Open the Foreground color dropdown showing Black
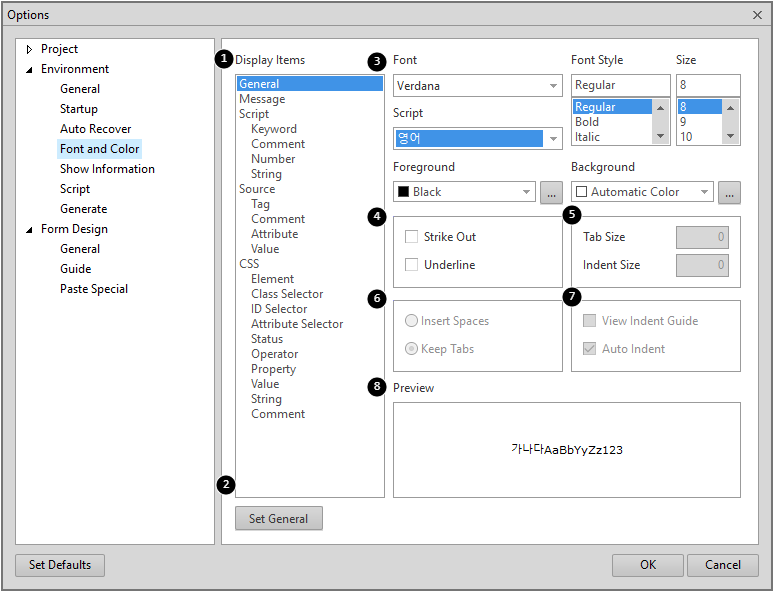 tap(465, 192)
